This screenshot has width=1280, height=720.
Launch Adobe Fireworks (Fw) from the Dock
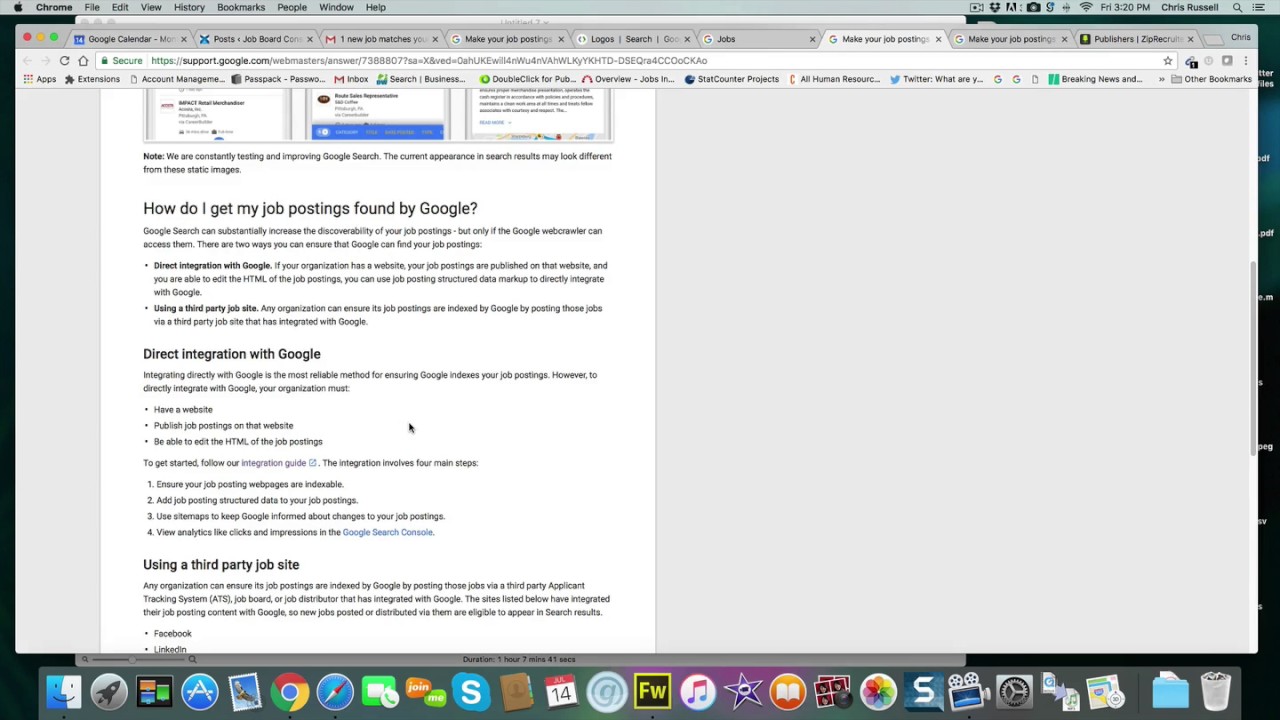tap(652, 692)
